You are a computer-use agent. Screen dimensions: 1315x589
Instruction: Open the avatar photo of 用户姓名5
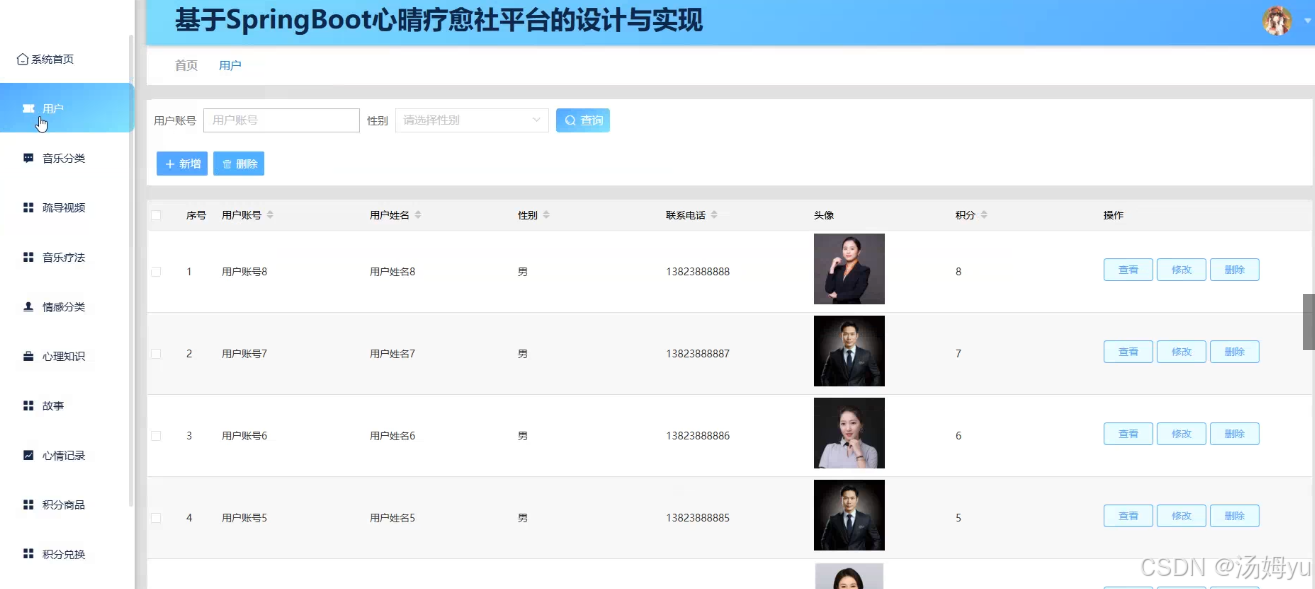coord(849,515)
